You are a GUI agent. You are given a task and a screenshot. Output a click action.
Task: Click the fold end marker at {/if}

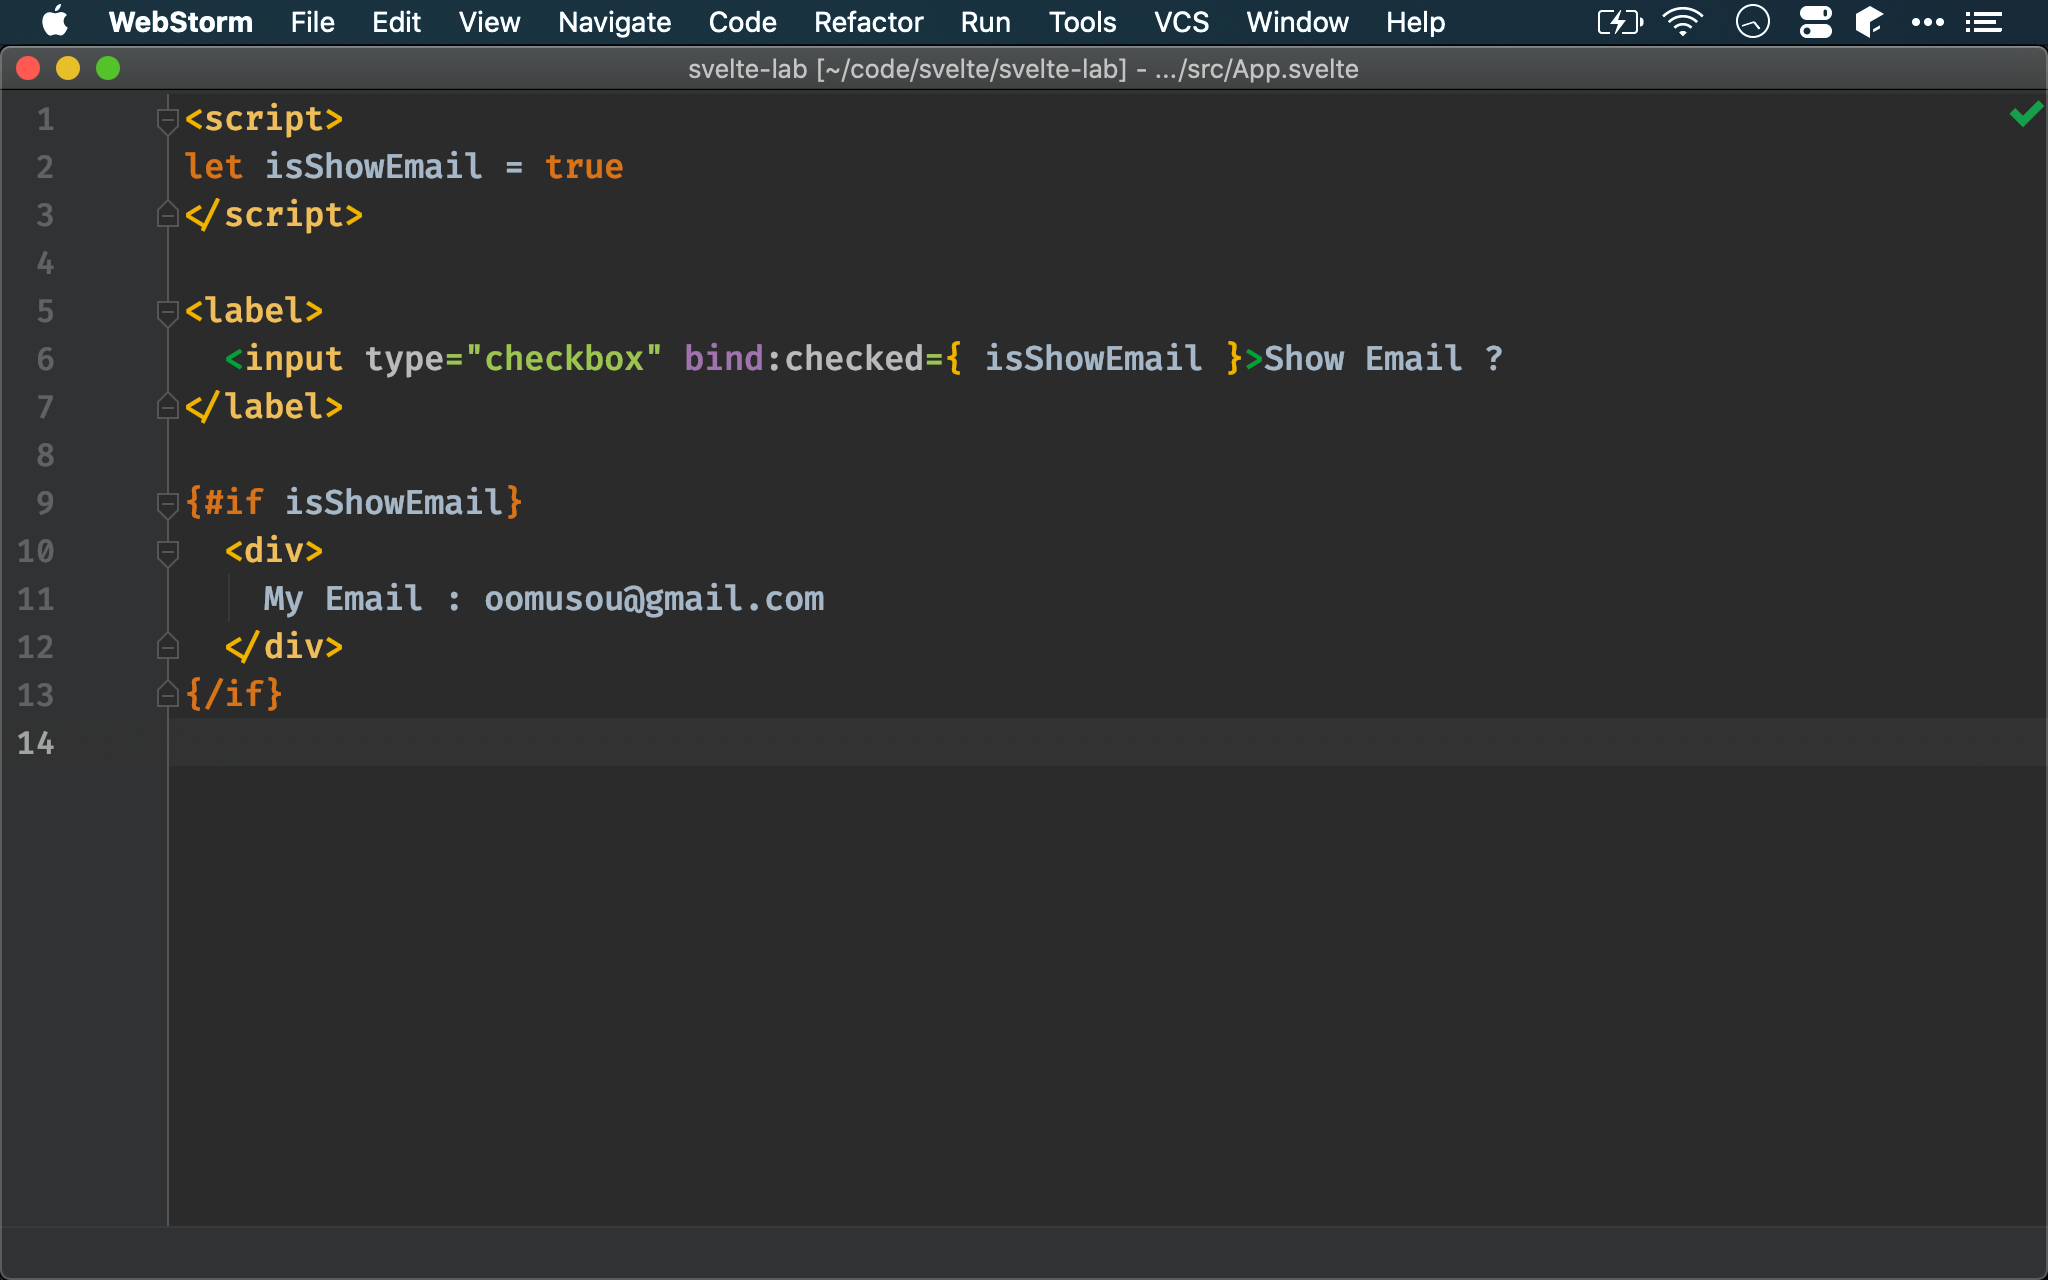point(167,694)
